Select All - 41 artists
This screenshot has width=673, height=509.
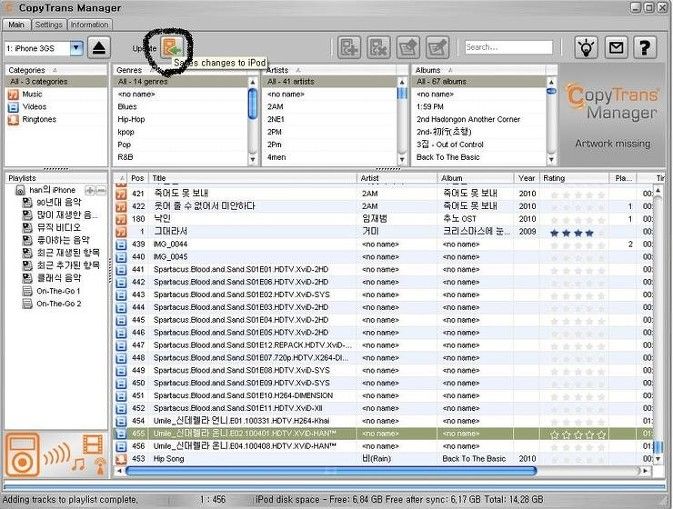tap(330, 82)
